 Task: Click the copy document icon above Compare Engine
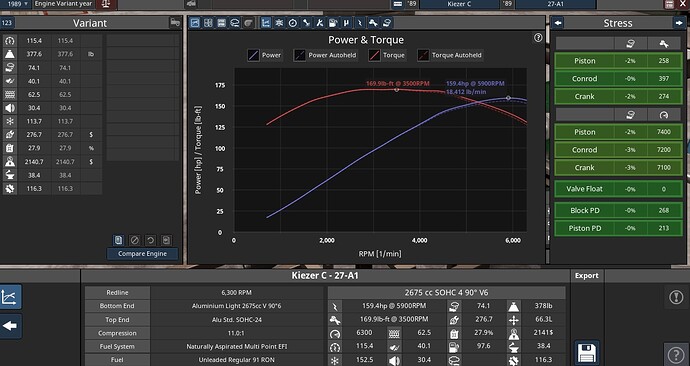click(118, 240)
